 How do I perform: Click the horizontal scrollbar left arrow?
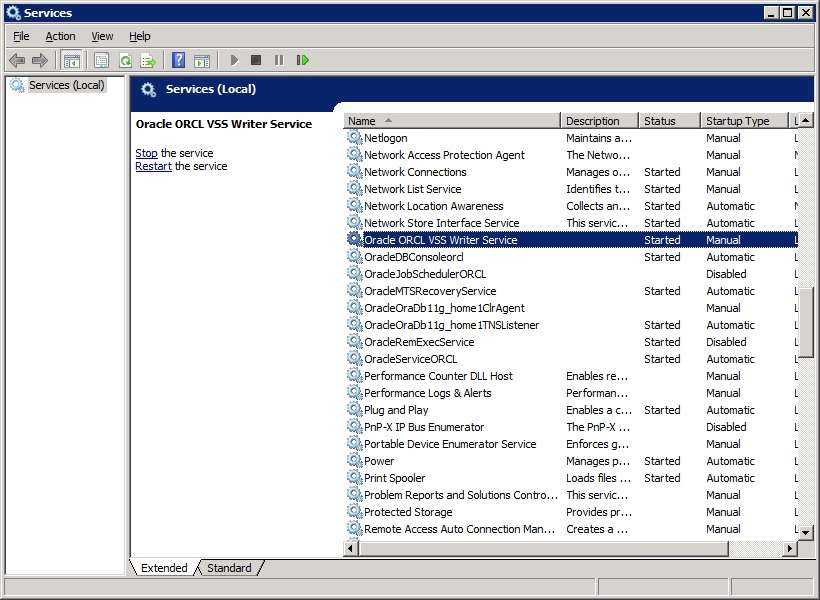coord(350,549)
